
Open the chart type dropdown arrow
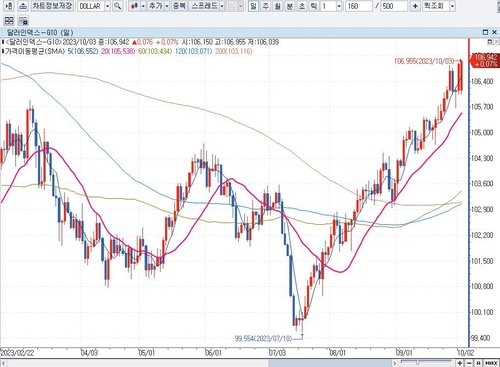[x=143, y=6]
